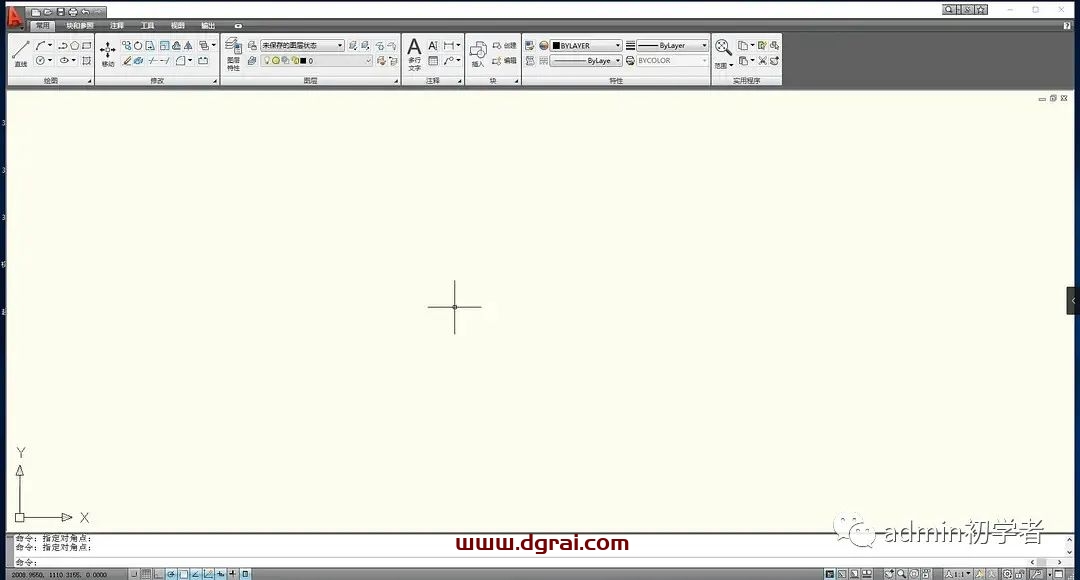Click the InfoCenter search binoculars icon
Image resolution: width=1080 pixels, height=580 pixels.
tap(949, 10)
